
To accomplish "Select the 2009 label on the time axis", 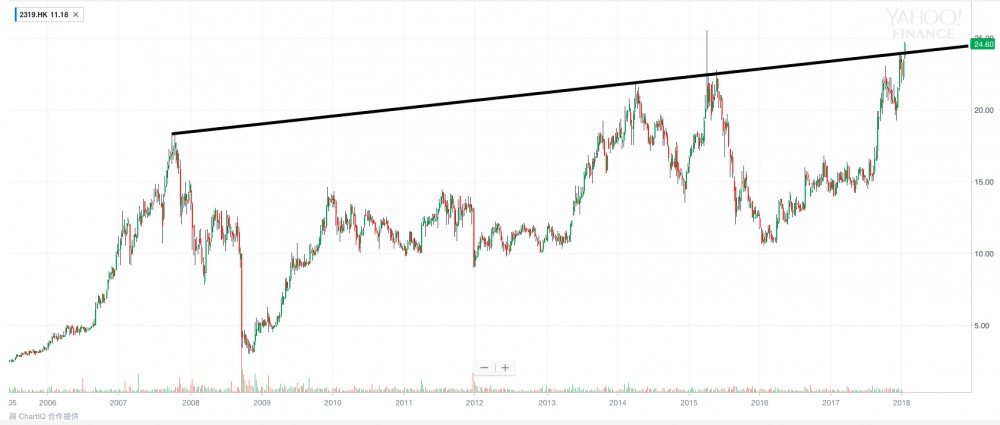I will click(x=261, y=403).
